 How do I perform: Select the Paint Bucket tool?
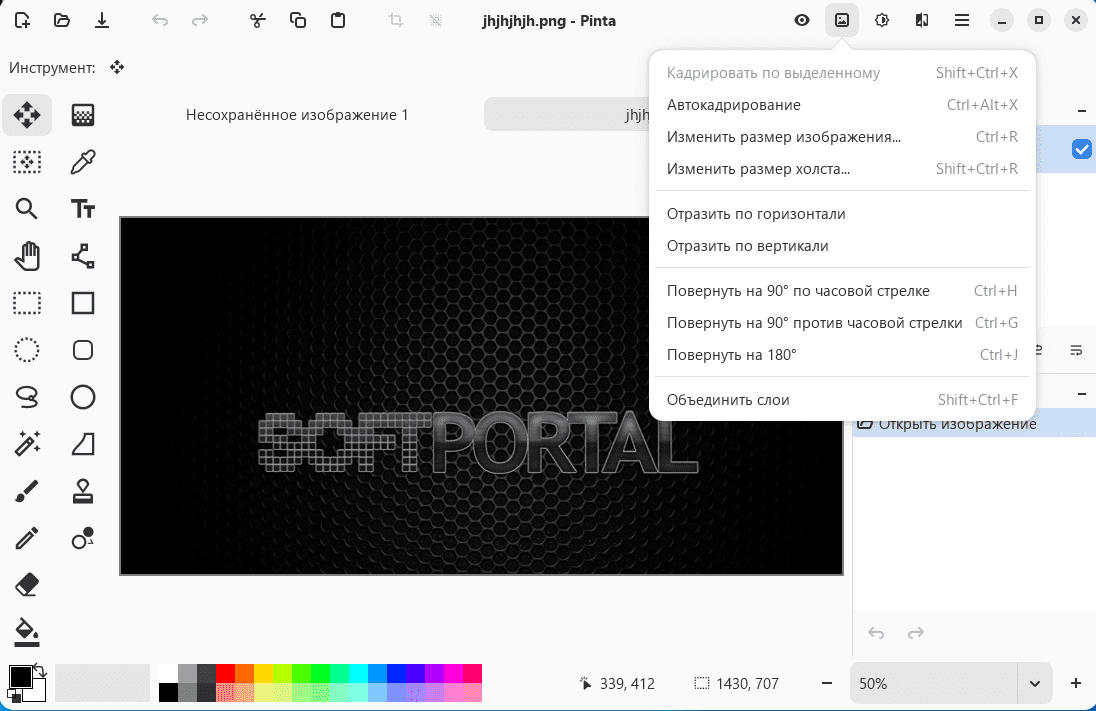point(27,632)
